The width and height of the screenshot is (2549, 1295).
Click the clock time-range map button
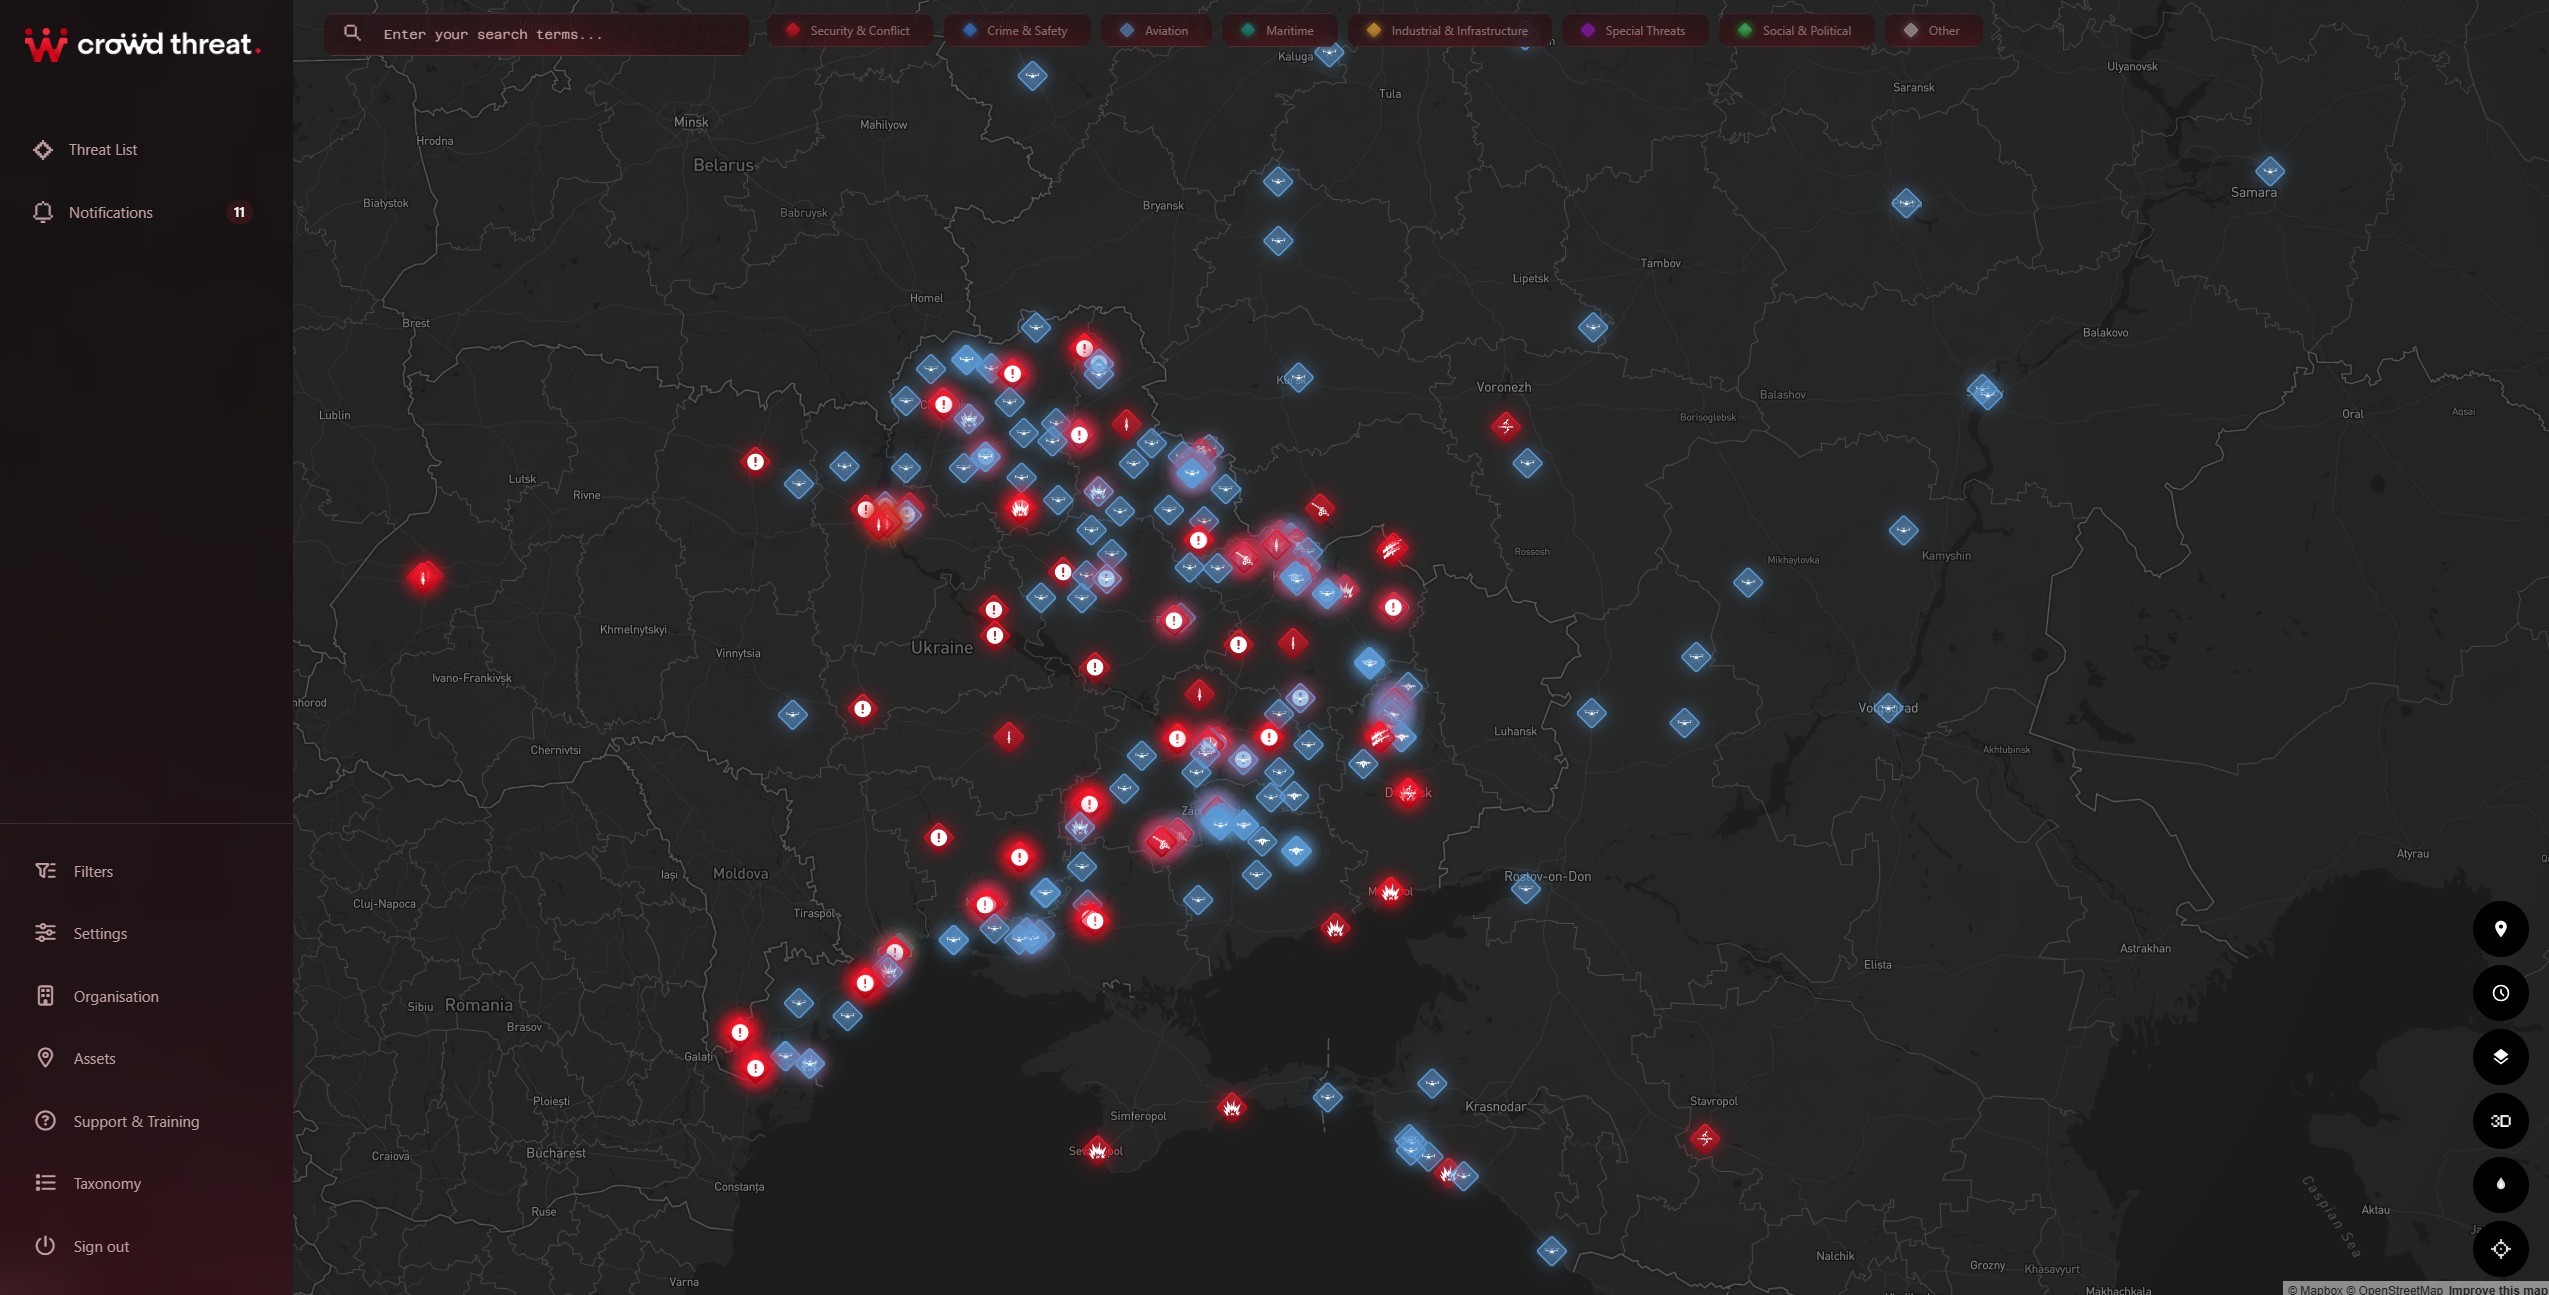pyautogui.click(x=2500, y=993)
